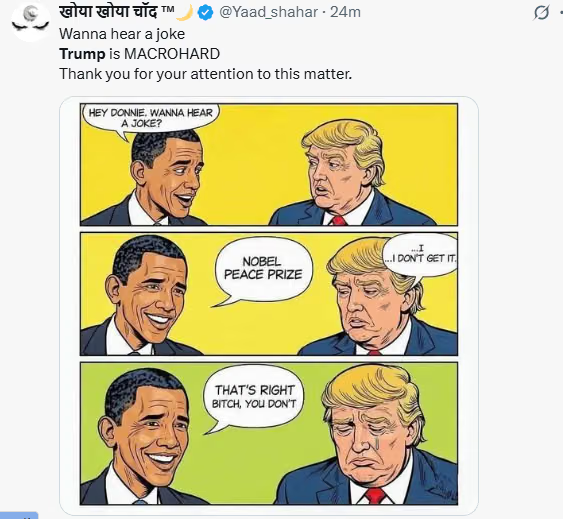Click the 'That's right' speech bubble
This screenshot has width=563, height=519.
coord(254,397)
